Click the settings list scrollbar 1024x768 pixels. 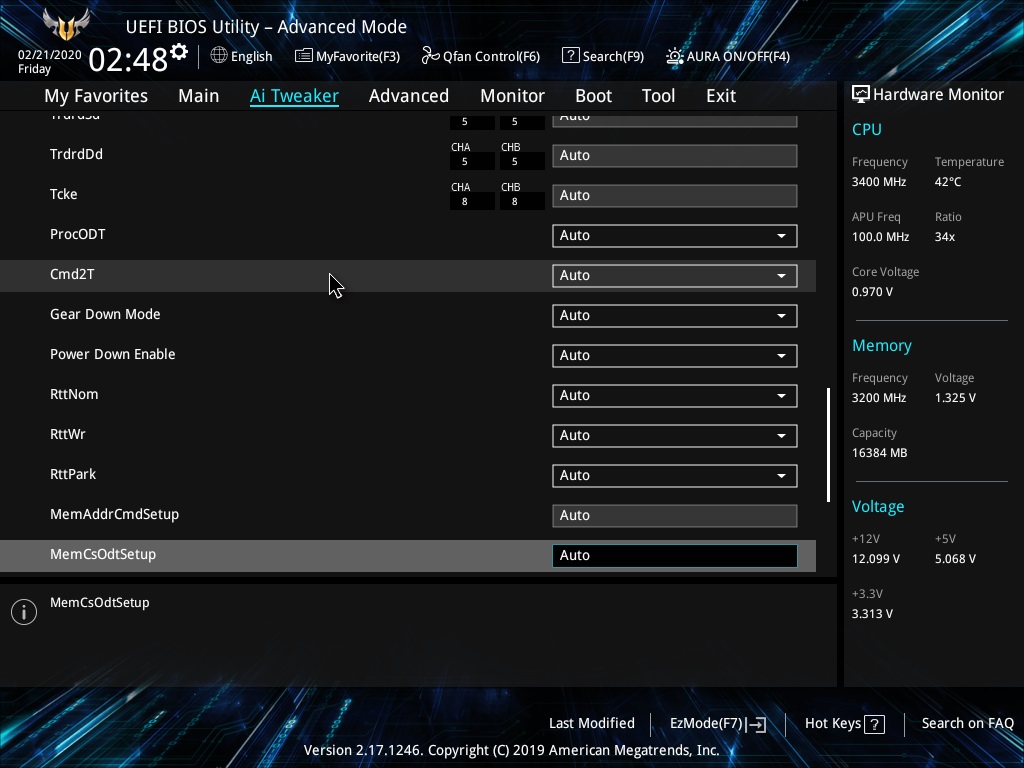(x=828, y=445)
